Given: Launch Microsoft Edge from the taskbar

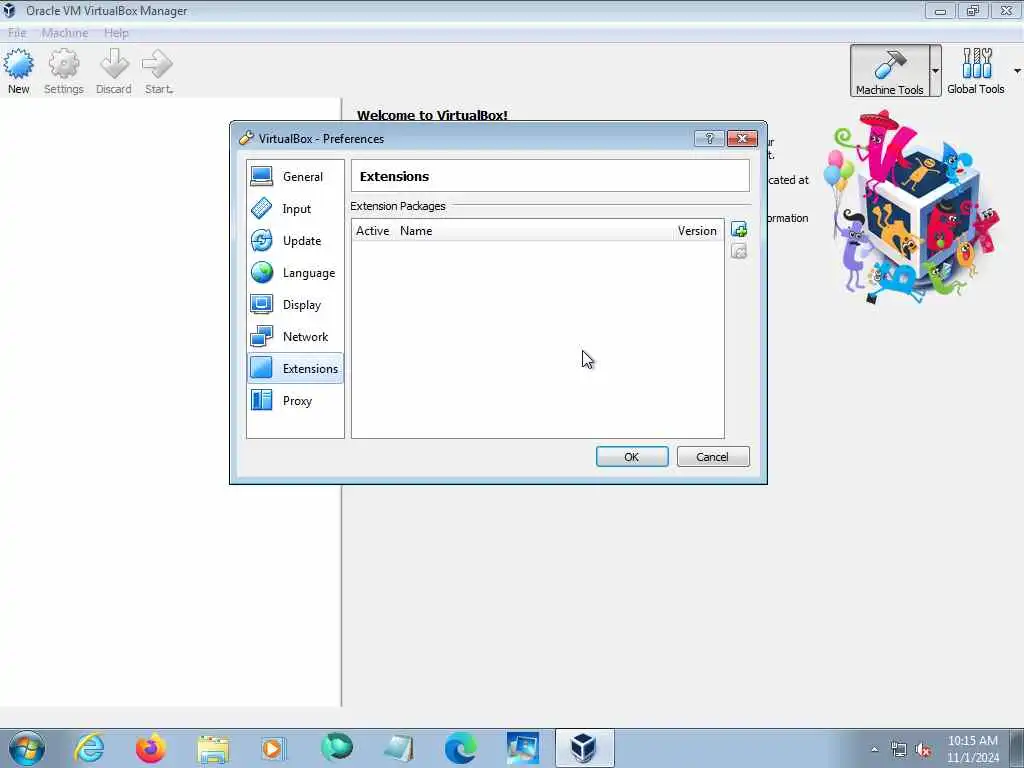Looking at the screenshot, I should [x=460, y=748].
